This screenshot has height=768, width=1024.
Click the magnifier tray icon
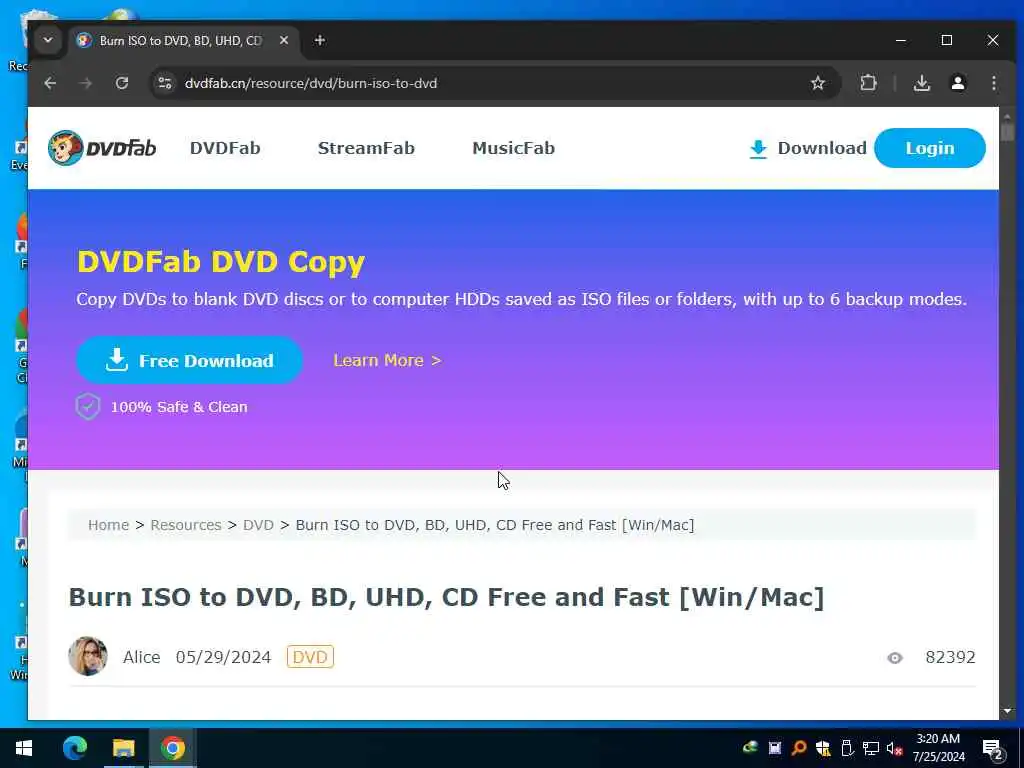[799, 748]
